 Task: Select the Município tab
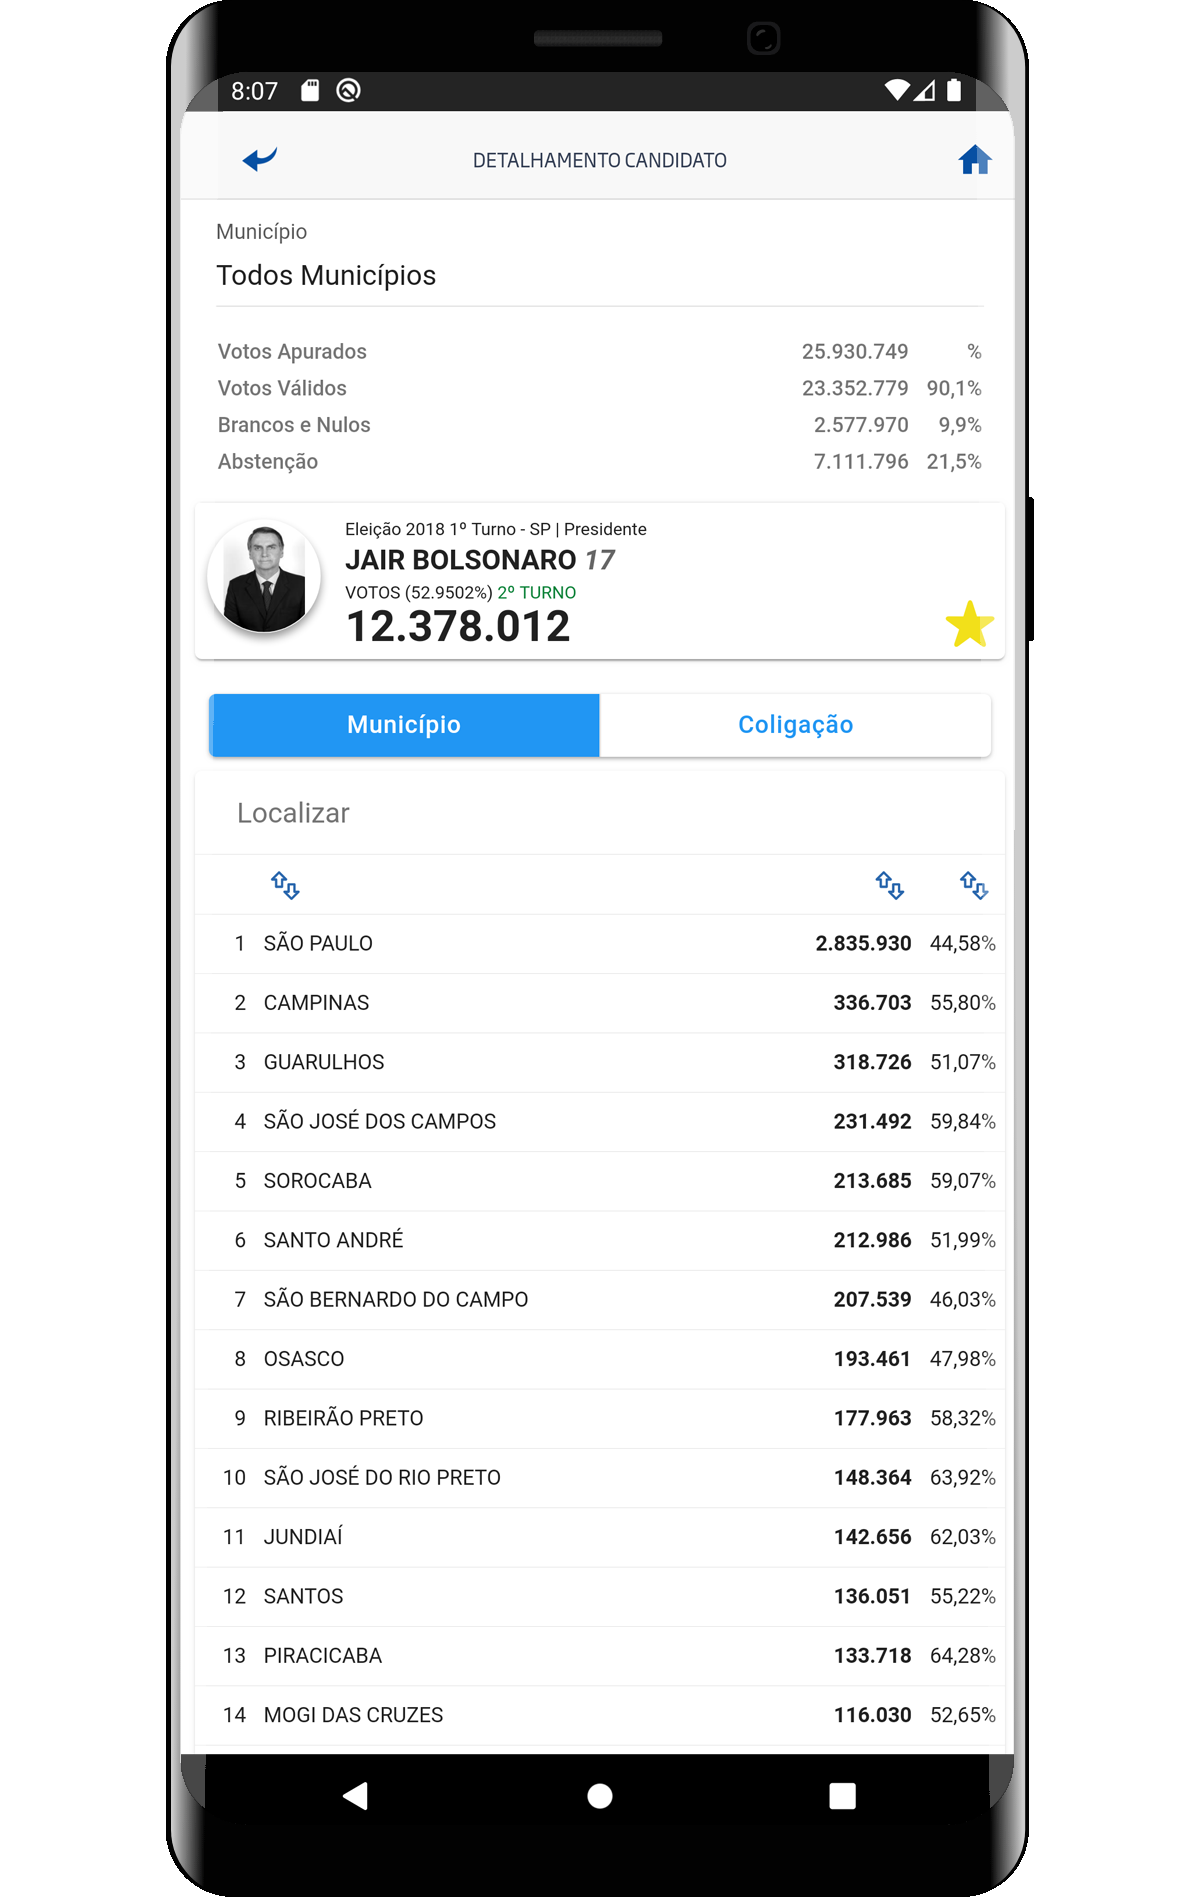404,725
